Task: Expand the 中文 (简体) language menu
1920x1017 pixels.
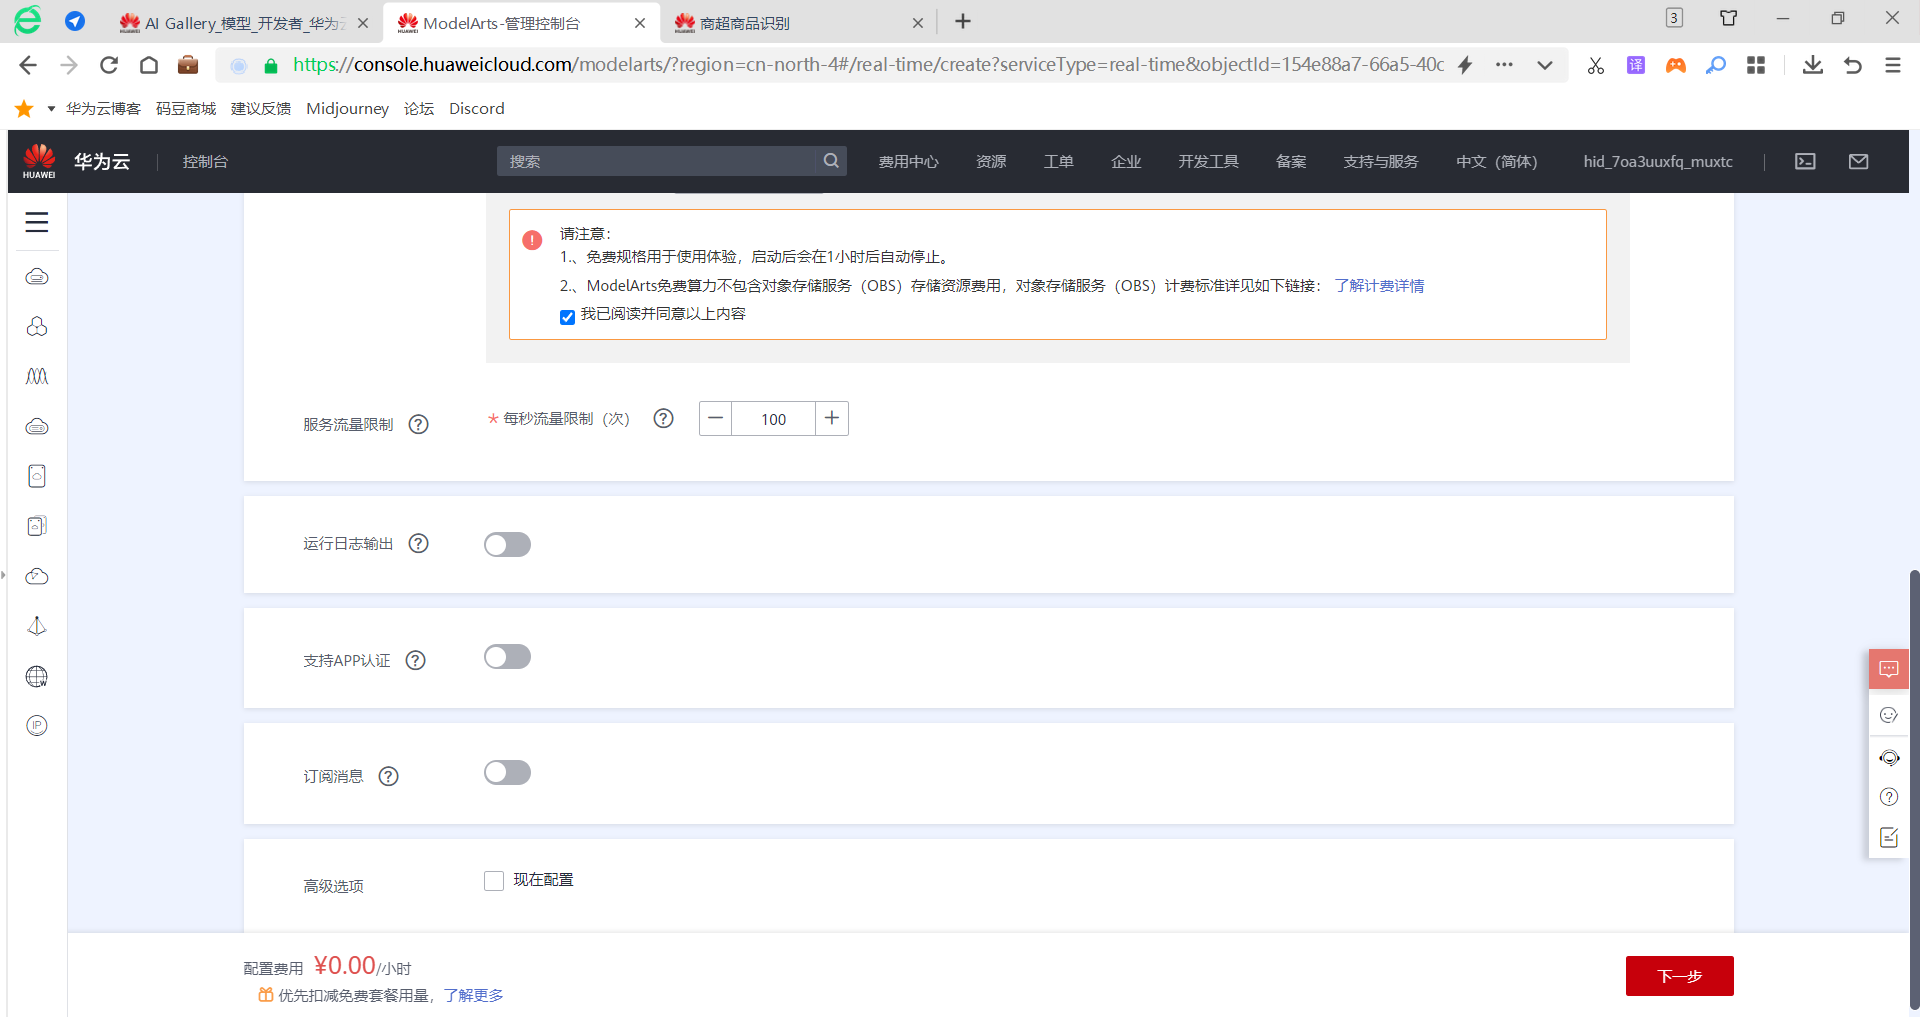Action: pyautogui.click(x=1496, y=162)
